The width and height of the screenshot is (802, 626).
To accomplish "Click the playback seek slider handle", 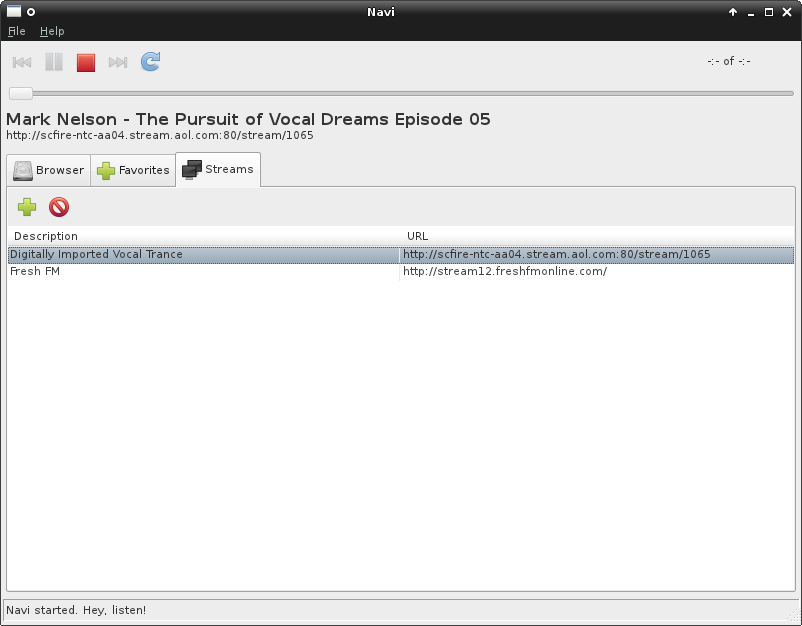I will (21, 93).
